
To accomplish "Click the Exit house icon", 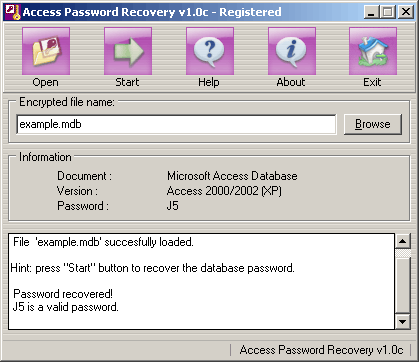I will coord(373,51).
